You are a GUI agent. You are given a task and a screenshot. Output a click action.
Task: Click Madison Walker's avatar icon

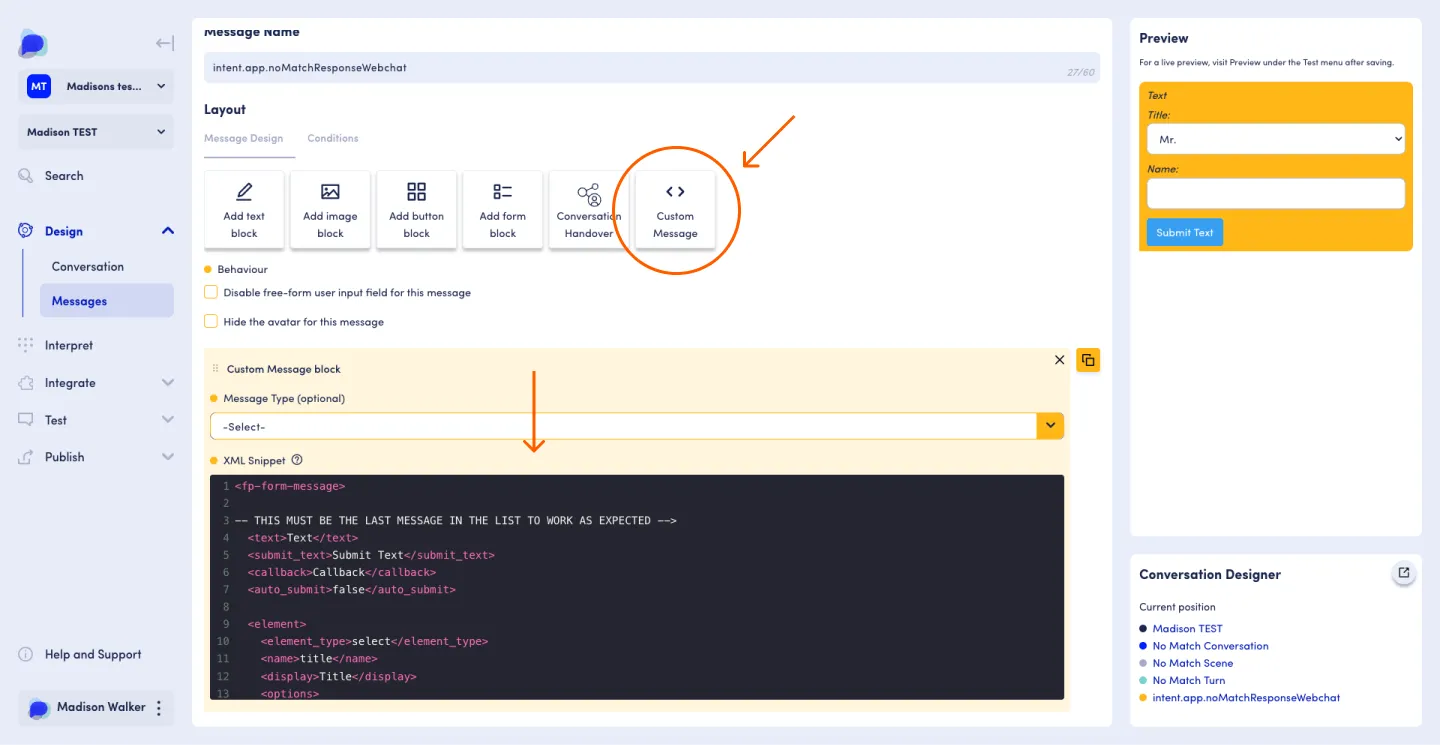pos(38,708)
